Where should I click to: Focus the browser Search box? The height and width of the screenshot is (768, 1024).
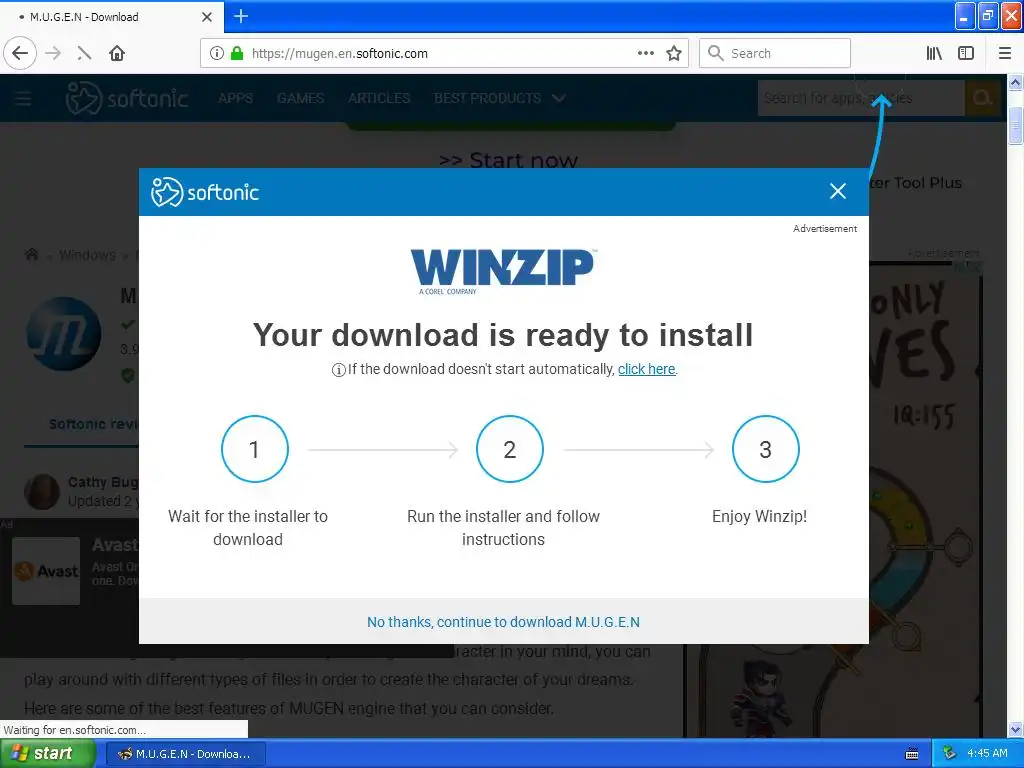pos(775,53)
